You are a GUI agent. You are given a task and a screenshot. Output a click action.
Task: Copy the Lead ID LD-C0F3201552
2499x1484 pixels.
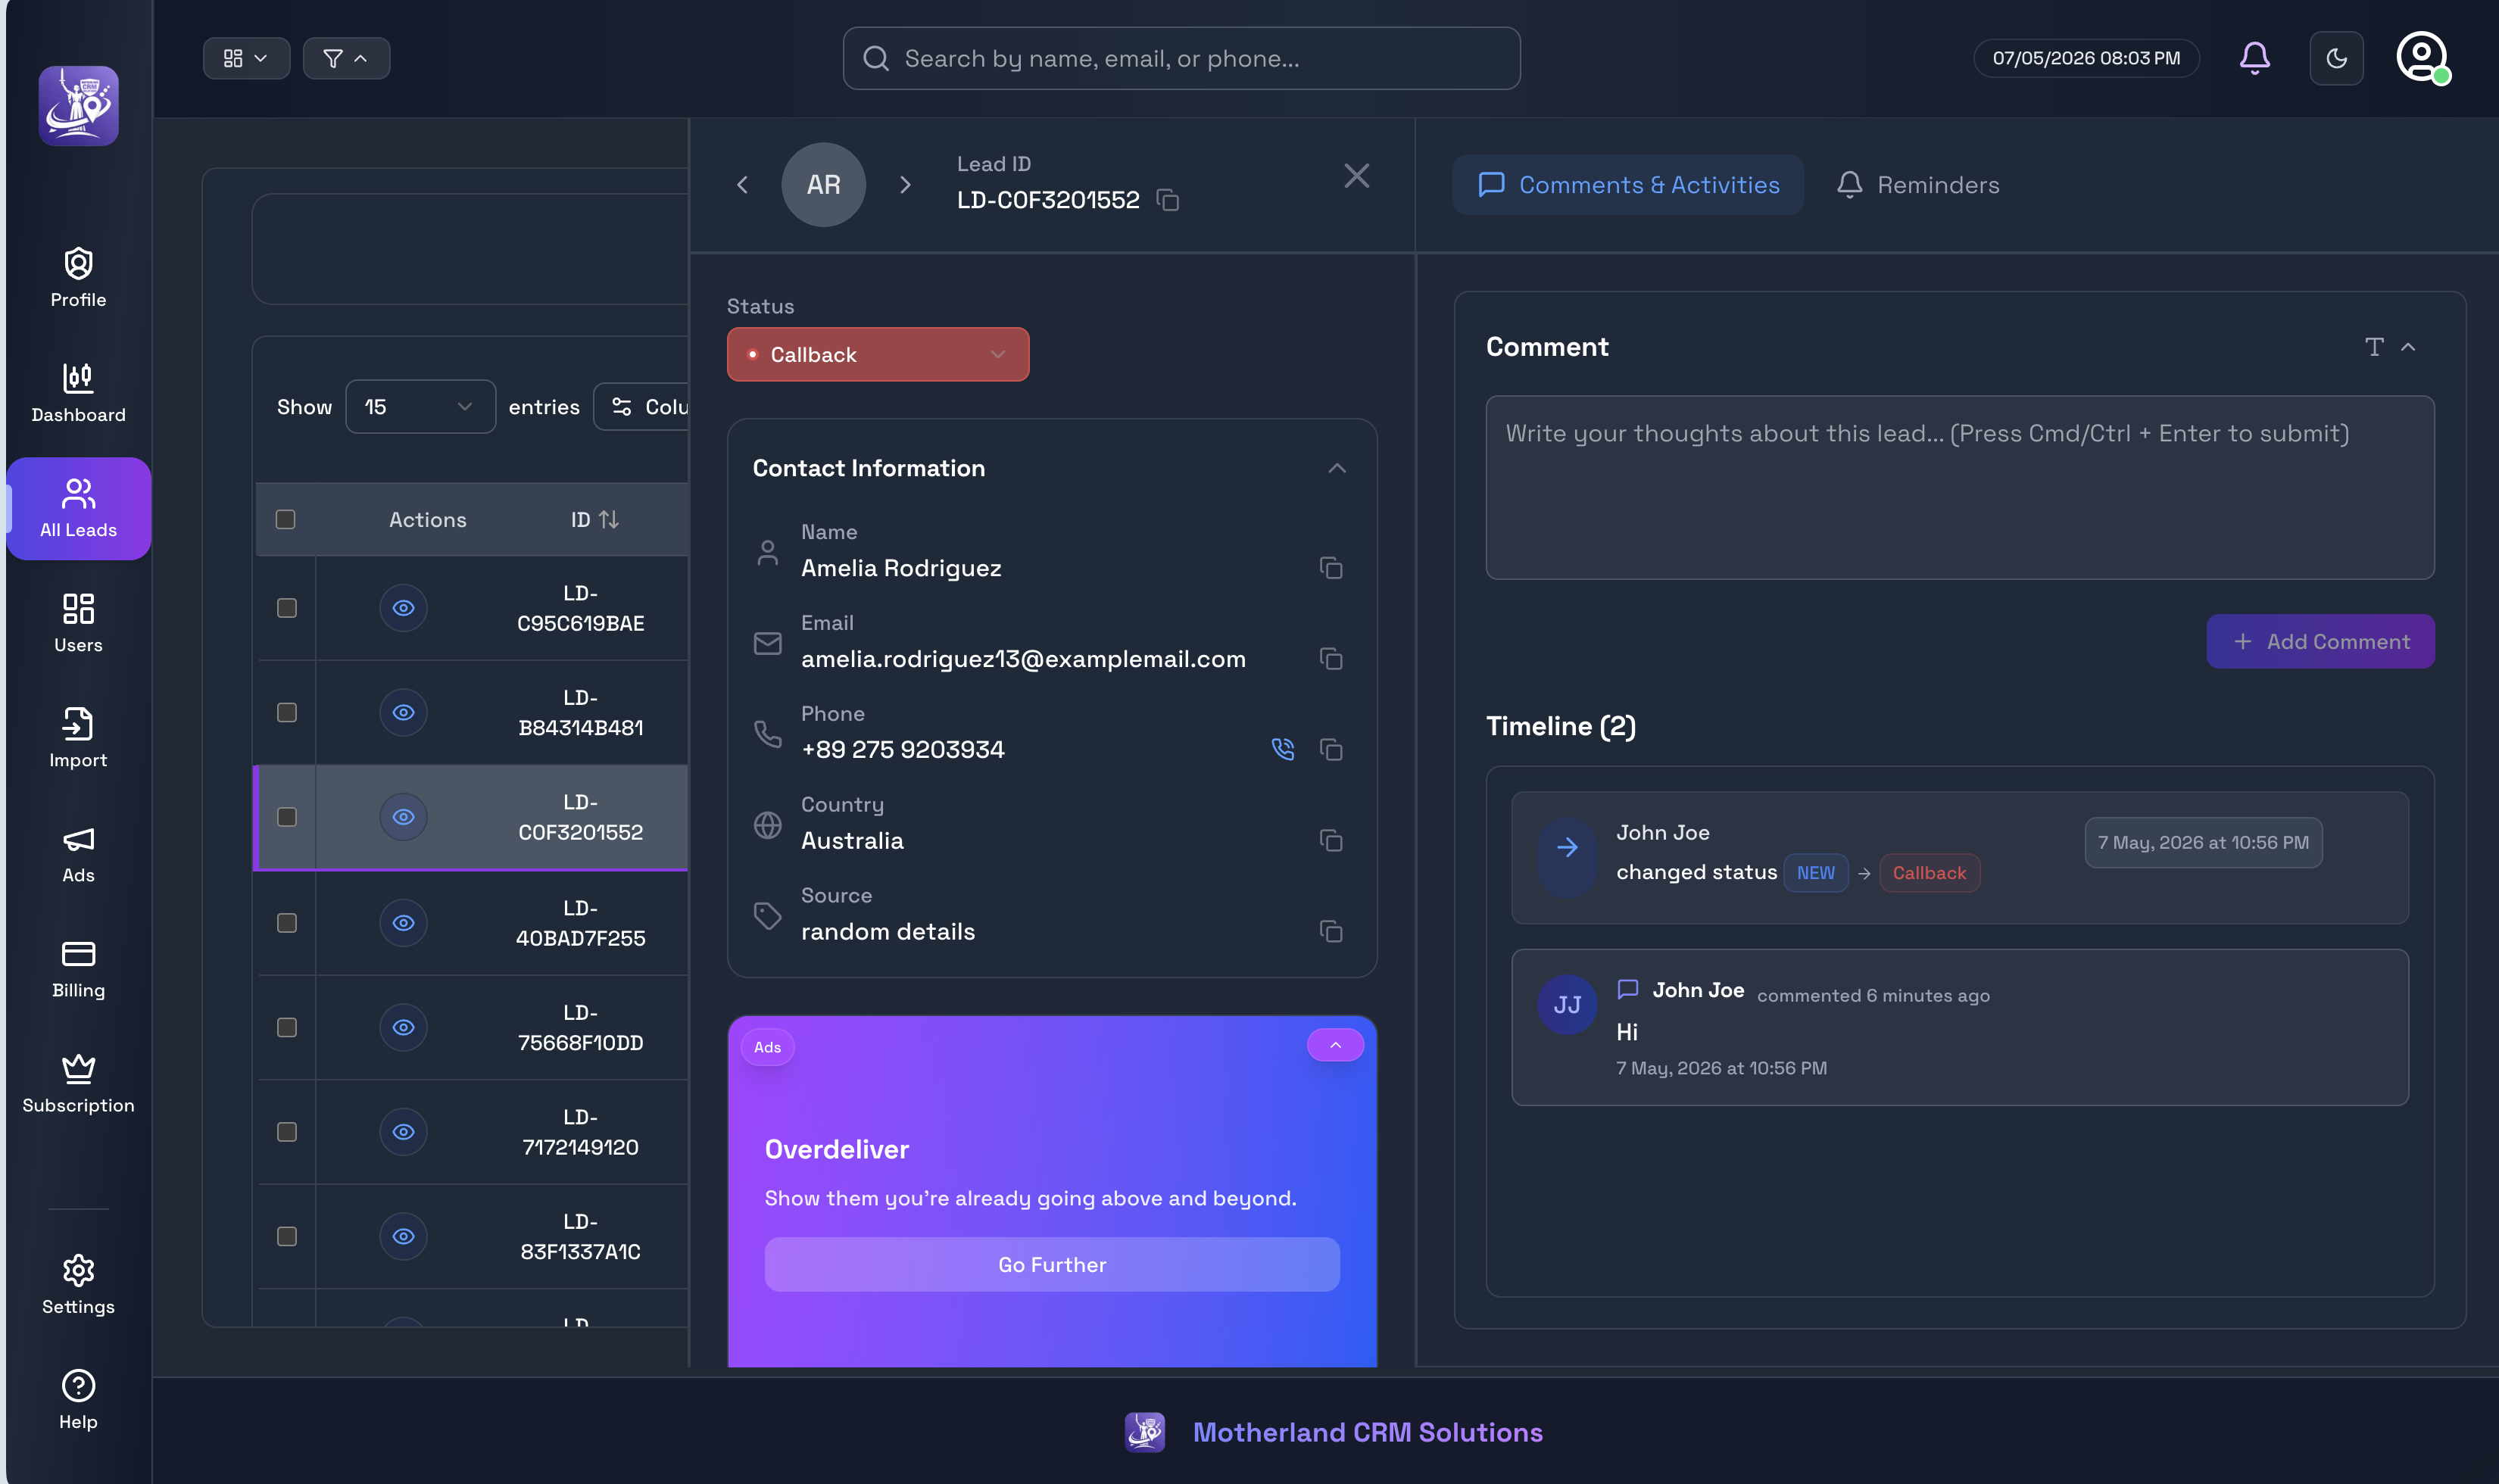pyautogui.click(x=1167, y=200)
